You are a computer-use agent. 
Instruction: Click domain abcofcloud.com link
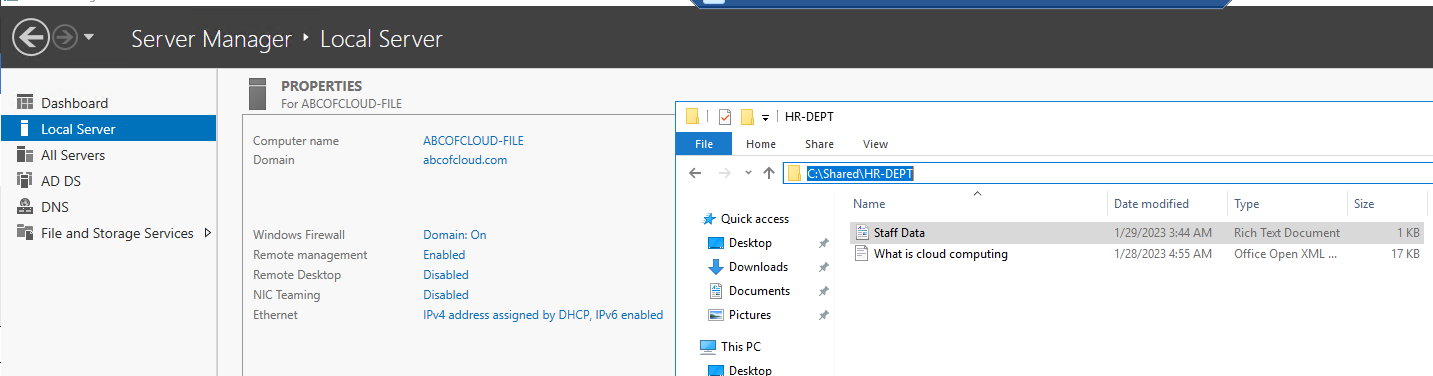(x=465, y=160)
